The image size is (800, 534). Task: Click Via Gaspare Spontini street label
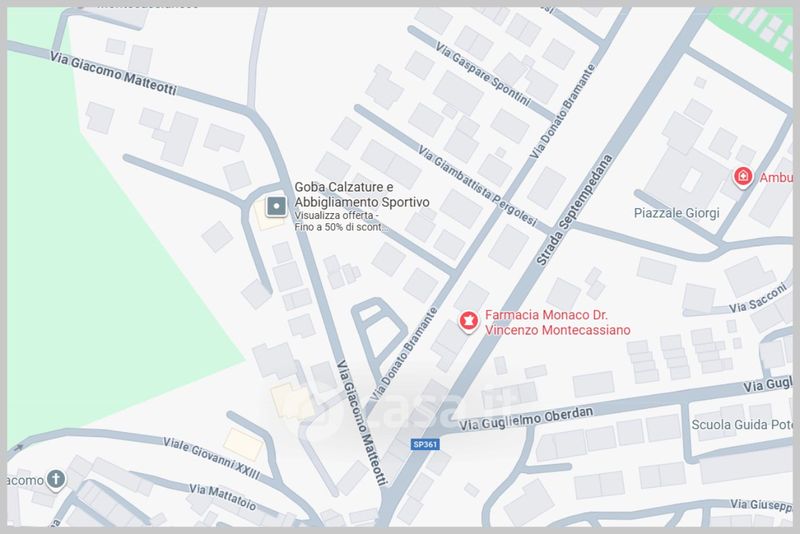(x=483, y=74)
